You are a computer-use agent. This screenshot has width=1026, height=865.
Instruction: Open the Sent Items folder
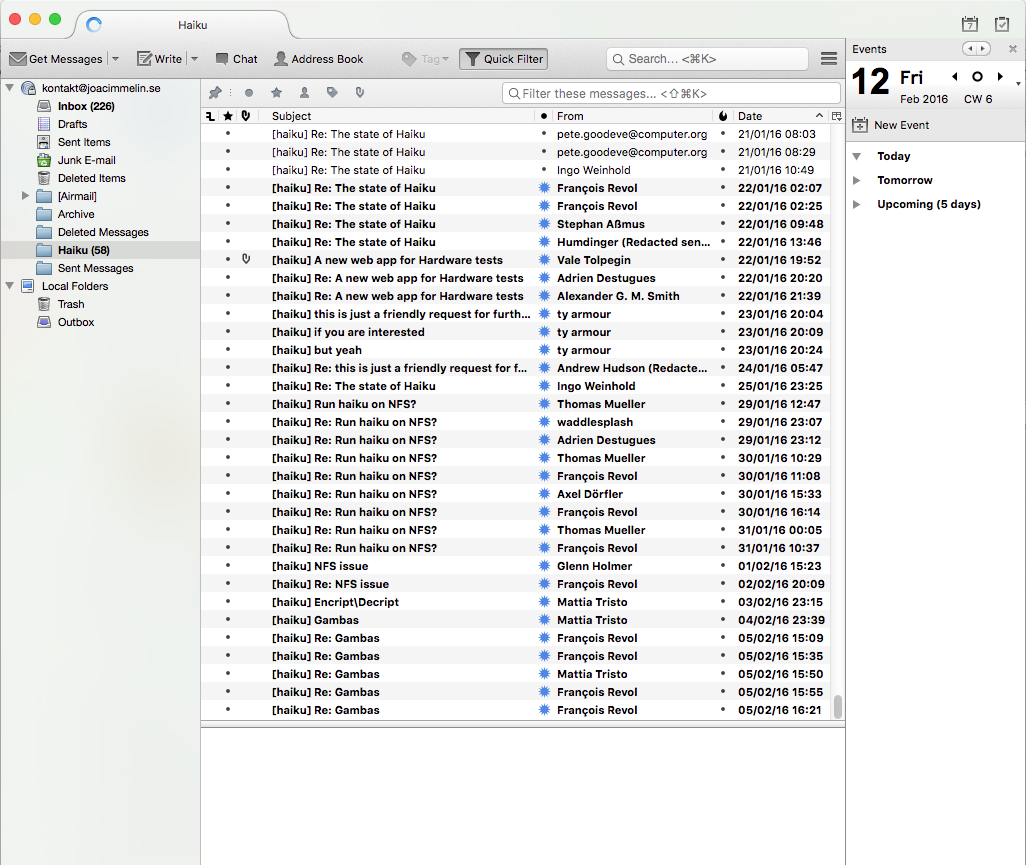[84, 142]
